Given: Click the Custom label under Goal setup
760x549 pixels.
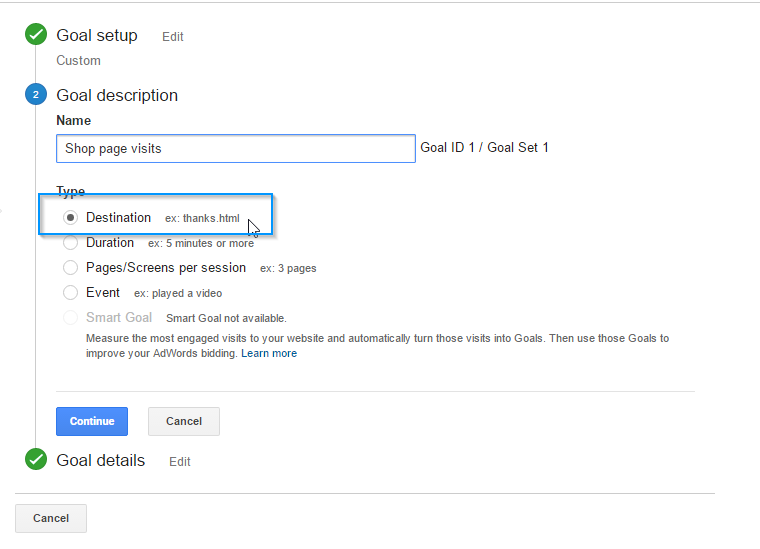Looking at the screenshot, I should 79,61.
